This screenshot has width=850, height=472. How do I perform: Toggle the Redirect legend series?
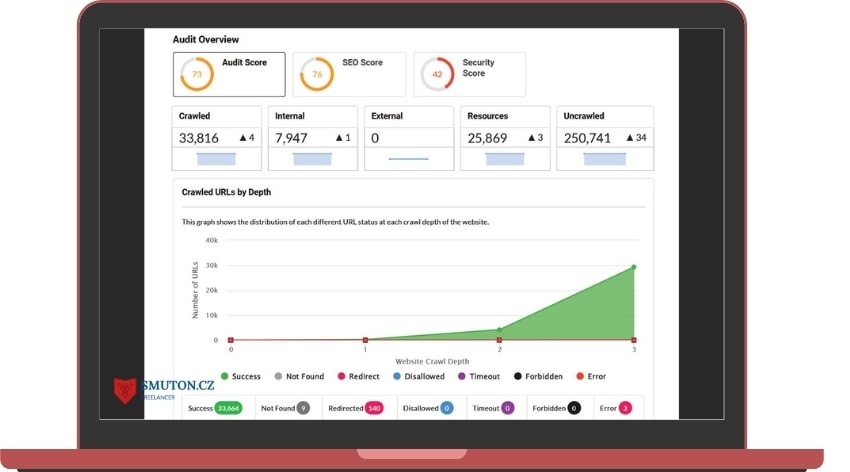[x=358, y=376]
